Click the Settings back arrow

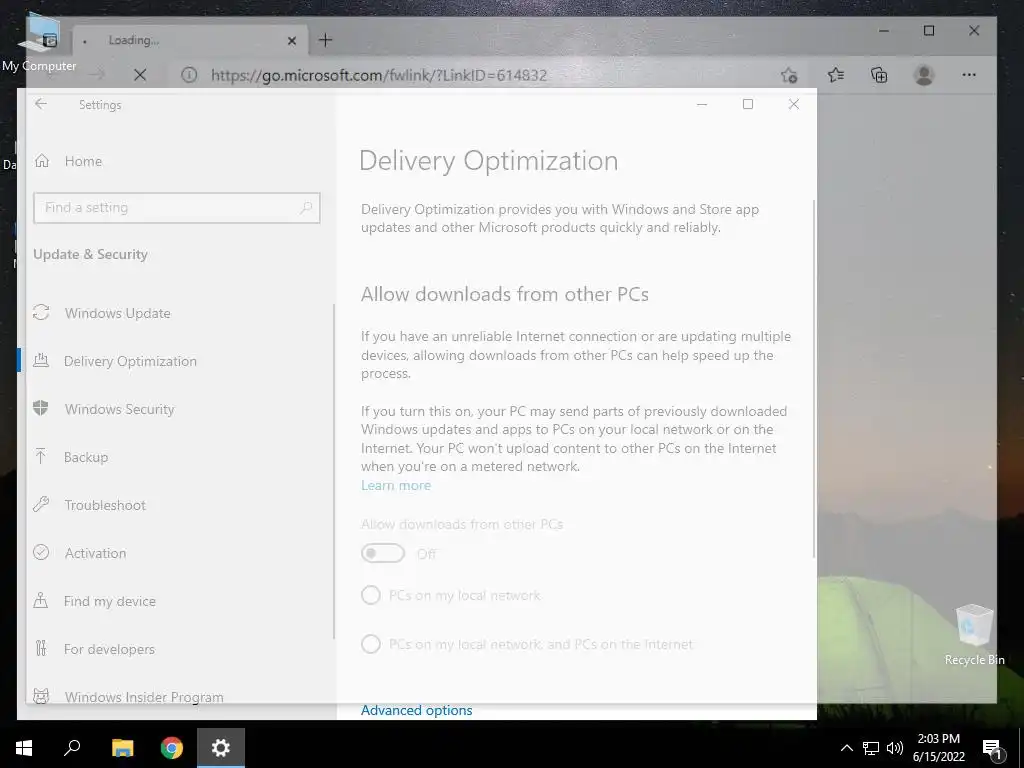(x=41, y=104)
